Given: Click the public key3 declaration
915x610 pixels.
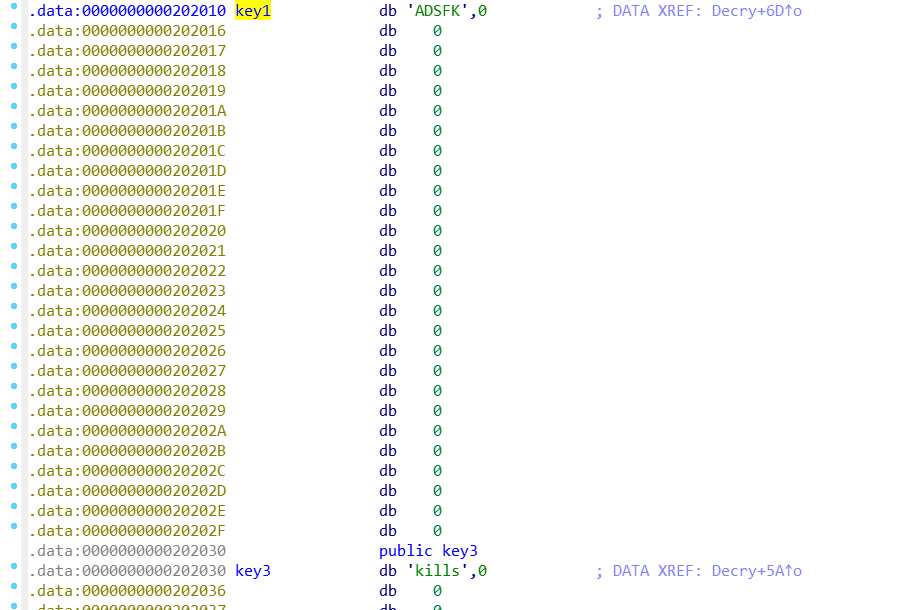Looking at the screenshot, I should click(428, 551).
